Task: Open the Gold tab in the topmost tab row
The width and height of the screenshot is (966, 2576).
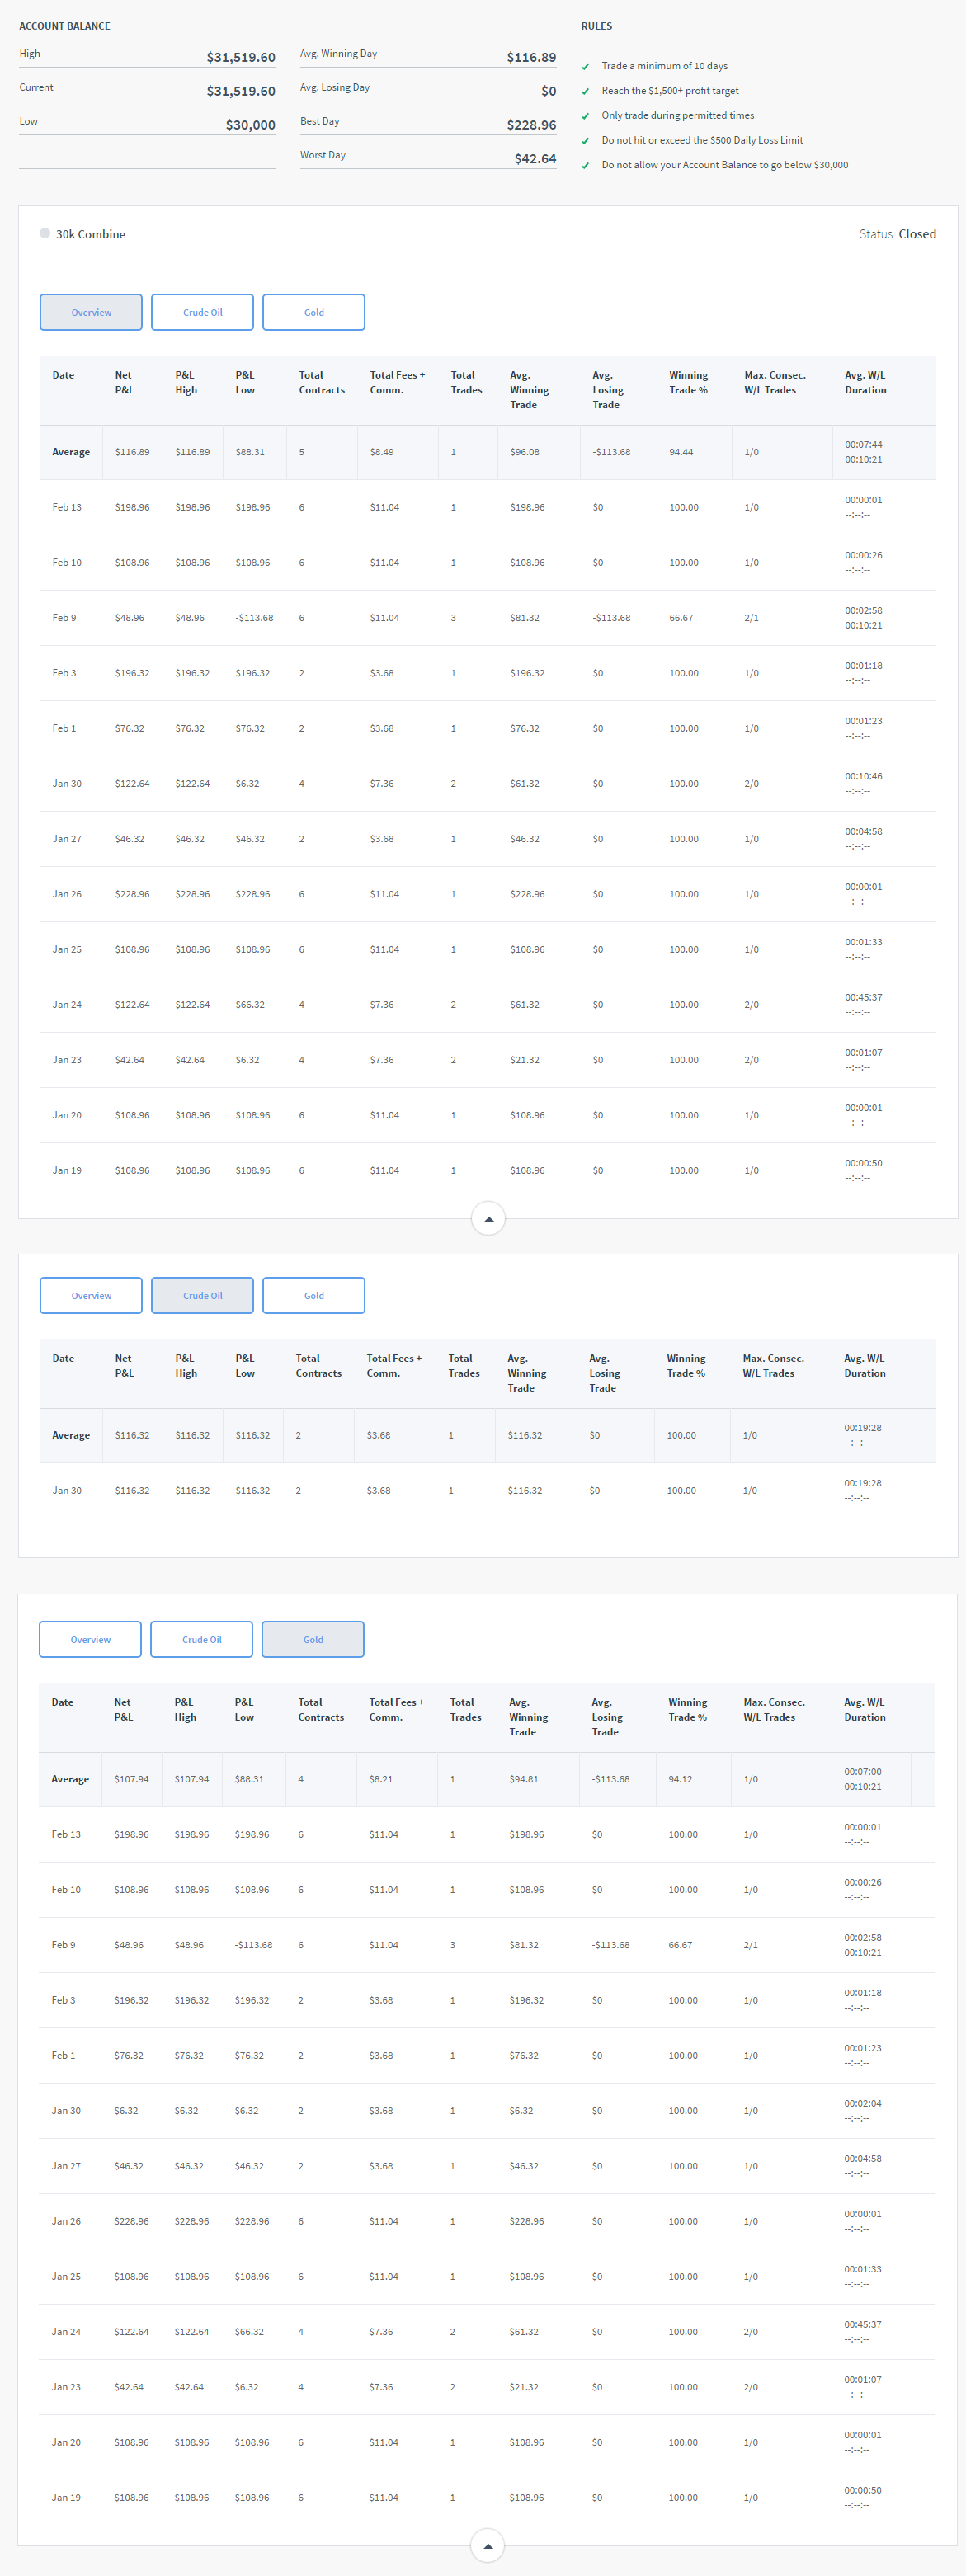Action: 313,312
